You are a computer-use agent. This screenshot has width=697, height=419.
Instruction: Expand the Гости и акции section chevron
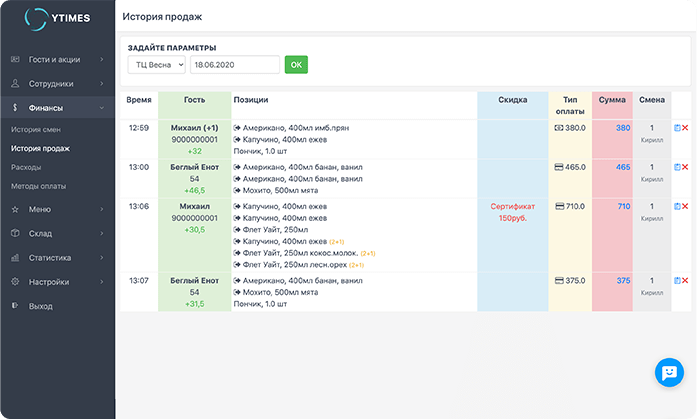(x=102, y=59)
